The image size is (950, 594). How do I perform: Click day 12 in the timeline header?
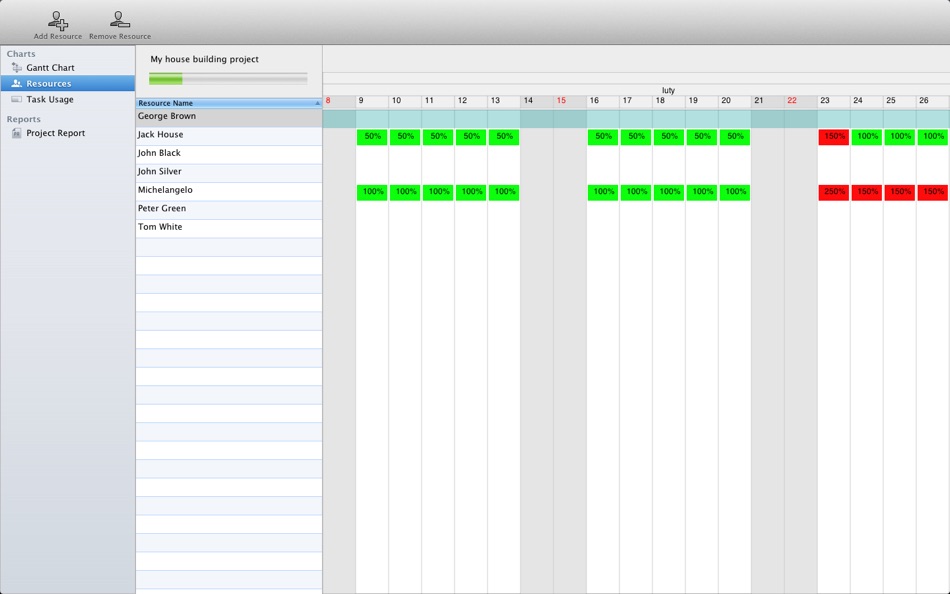[471, 101]
